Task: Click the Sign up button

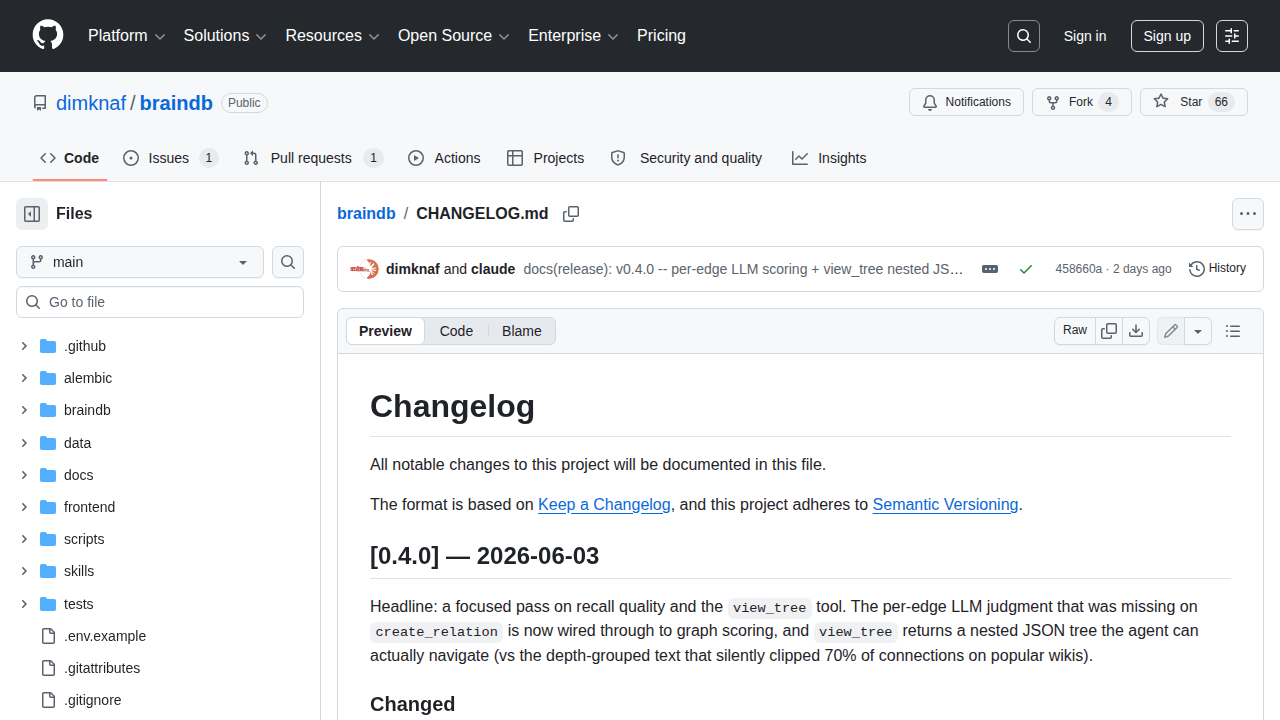Action: [1167, 36]
